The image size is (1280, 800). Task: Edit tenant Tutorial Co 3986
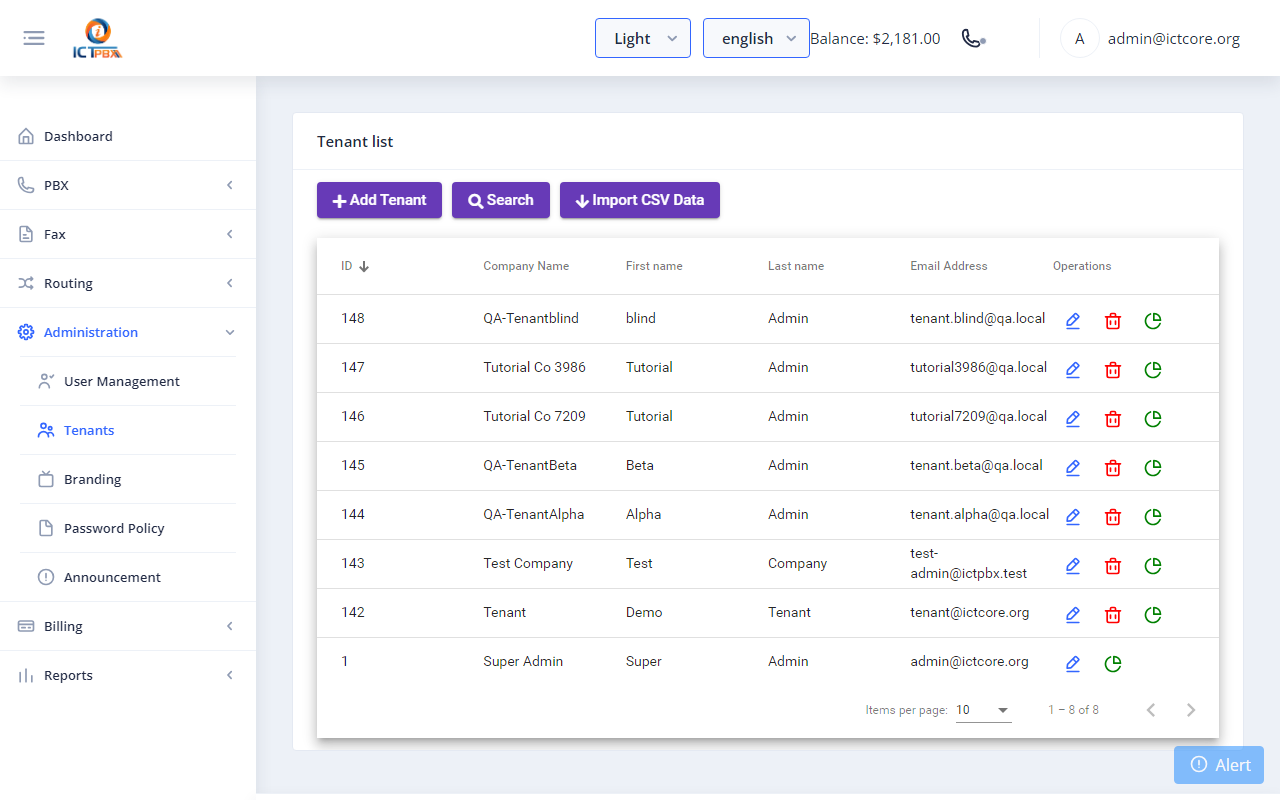[1073, 369]
